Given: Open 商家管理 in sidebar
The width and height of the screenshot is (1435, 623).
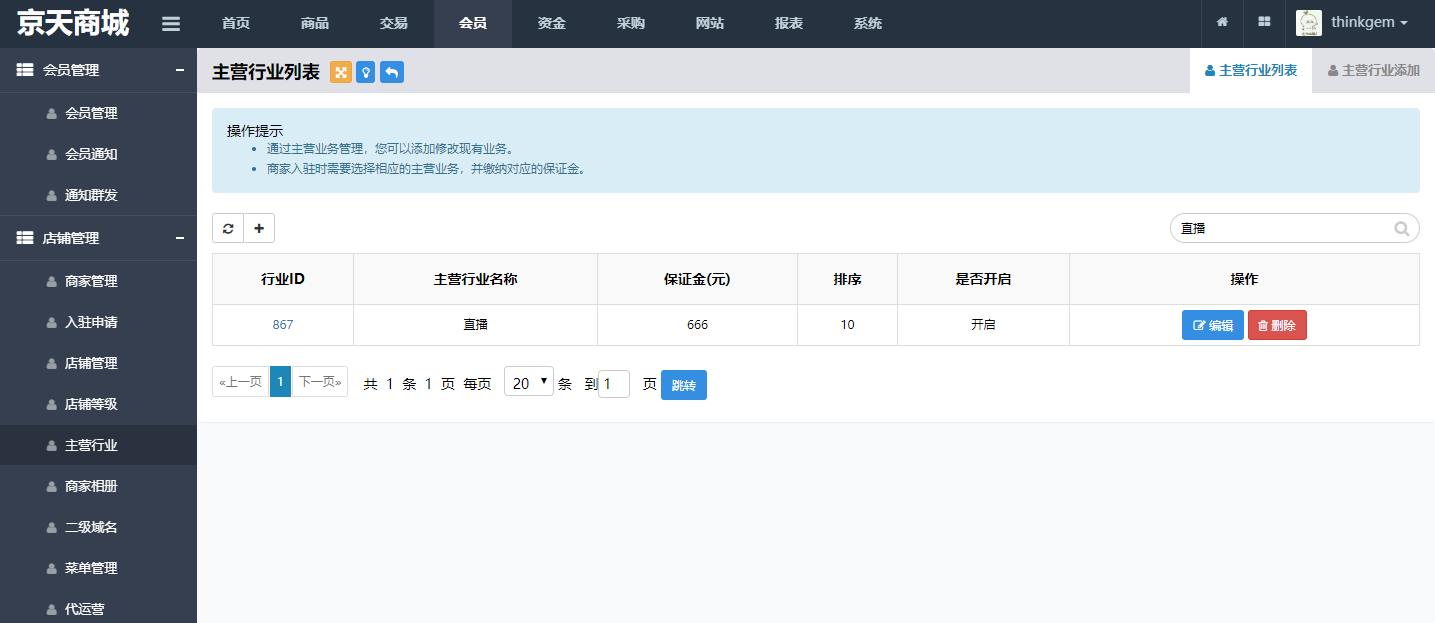Looking at the screenshot, I should point(98,281).
